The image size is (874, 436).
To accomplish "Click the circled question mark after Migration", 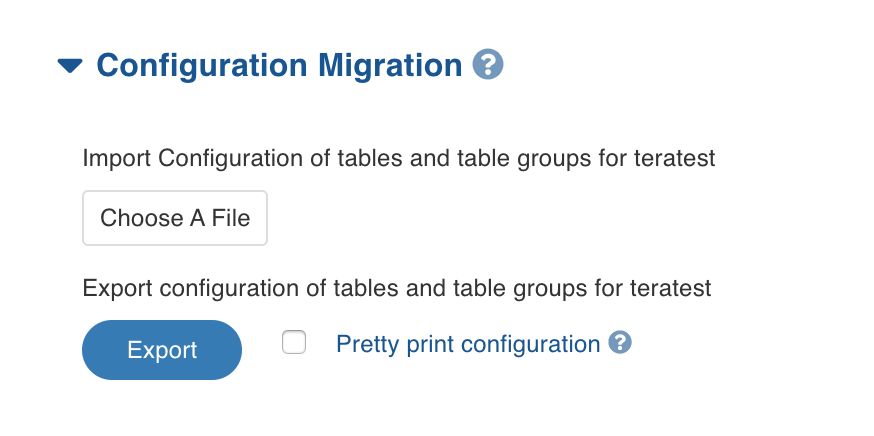I will pos(488,65).
